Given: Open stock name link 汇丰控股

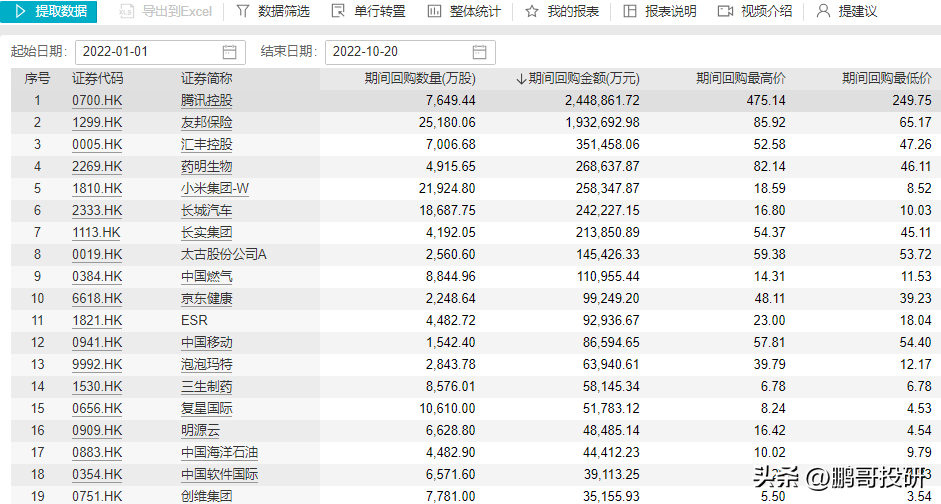Looking at the screenshot, I should pos(206,145).
